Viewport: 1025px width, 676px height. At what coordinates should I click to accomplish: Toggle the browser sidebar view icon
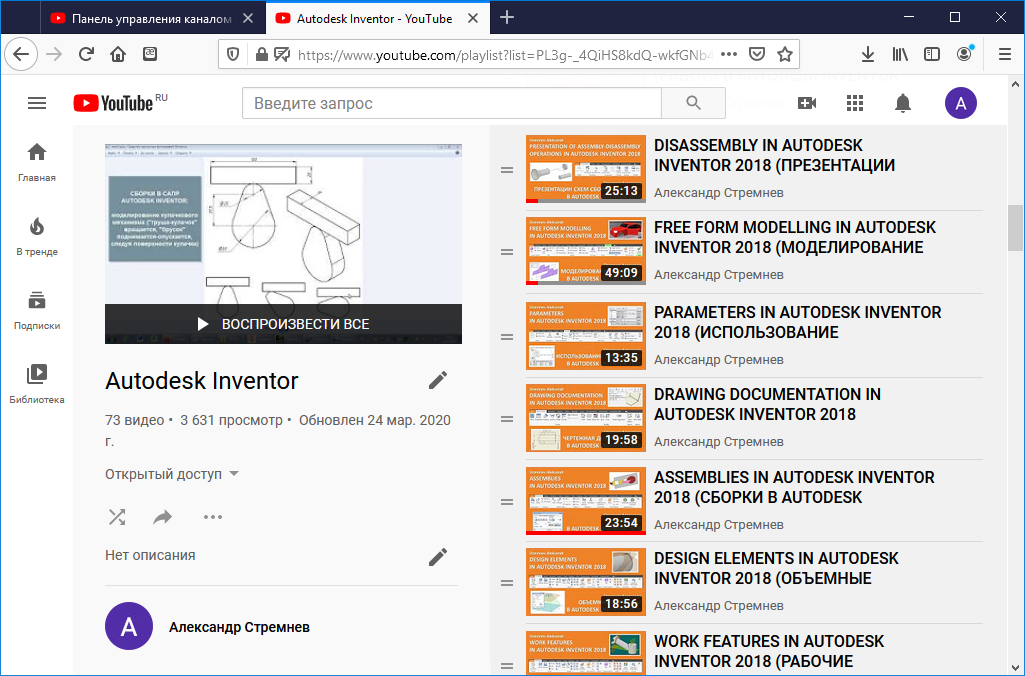click(932, 54)
